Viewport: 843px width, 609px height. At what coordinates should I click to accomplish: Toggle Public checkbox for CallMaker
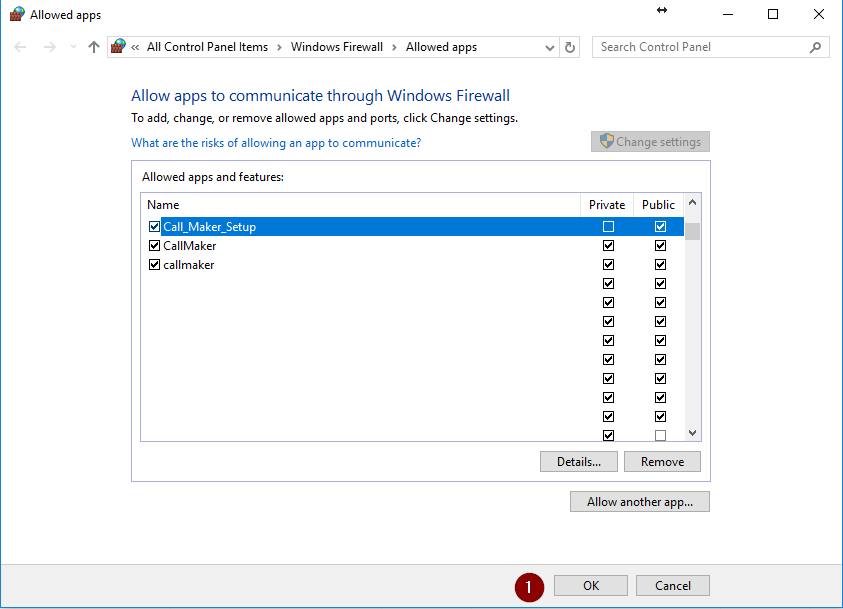tap(660, 246)
